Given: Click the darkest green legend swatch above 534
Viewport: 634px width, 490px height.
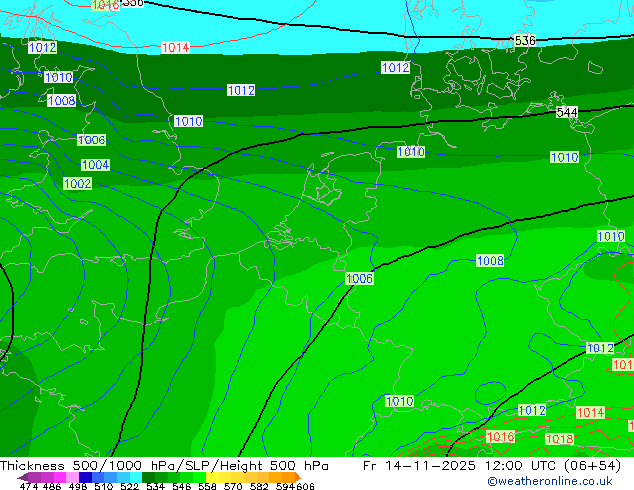Looking at the screenshot, I should (148, 477).
